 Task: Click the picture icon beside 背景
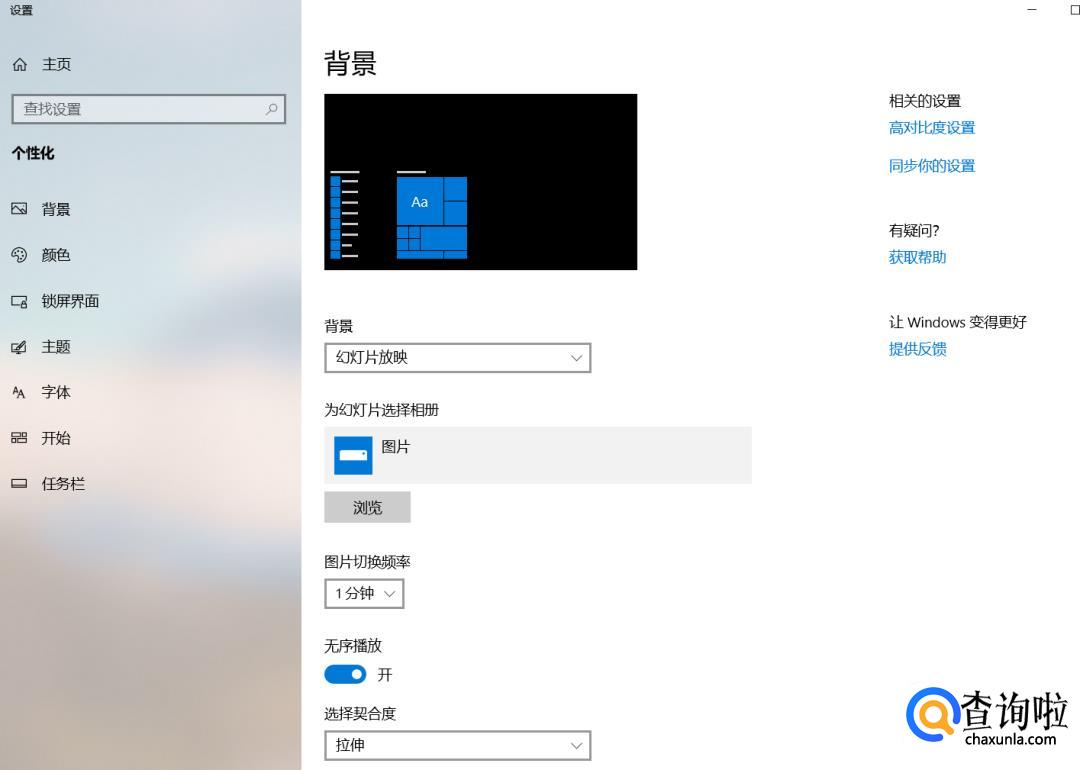[x=19, y=209]
